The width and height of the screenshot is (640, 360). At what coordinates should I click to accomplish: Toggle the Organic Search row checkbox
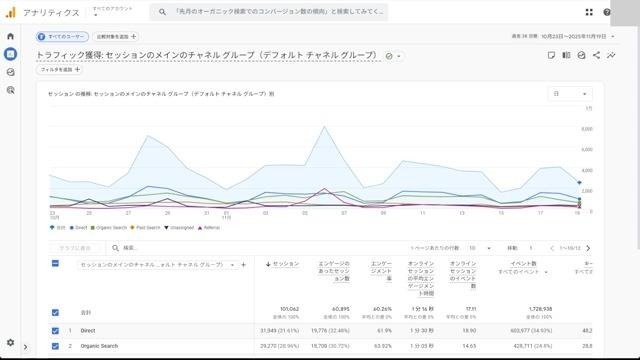click(56, 346)
